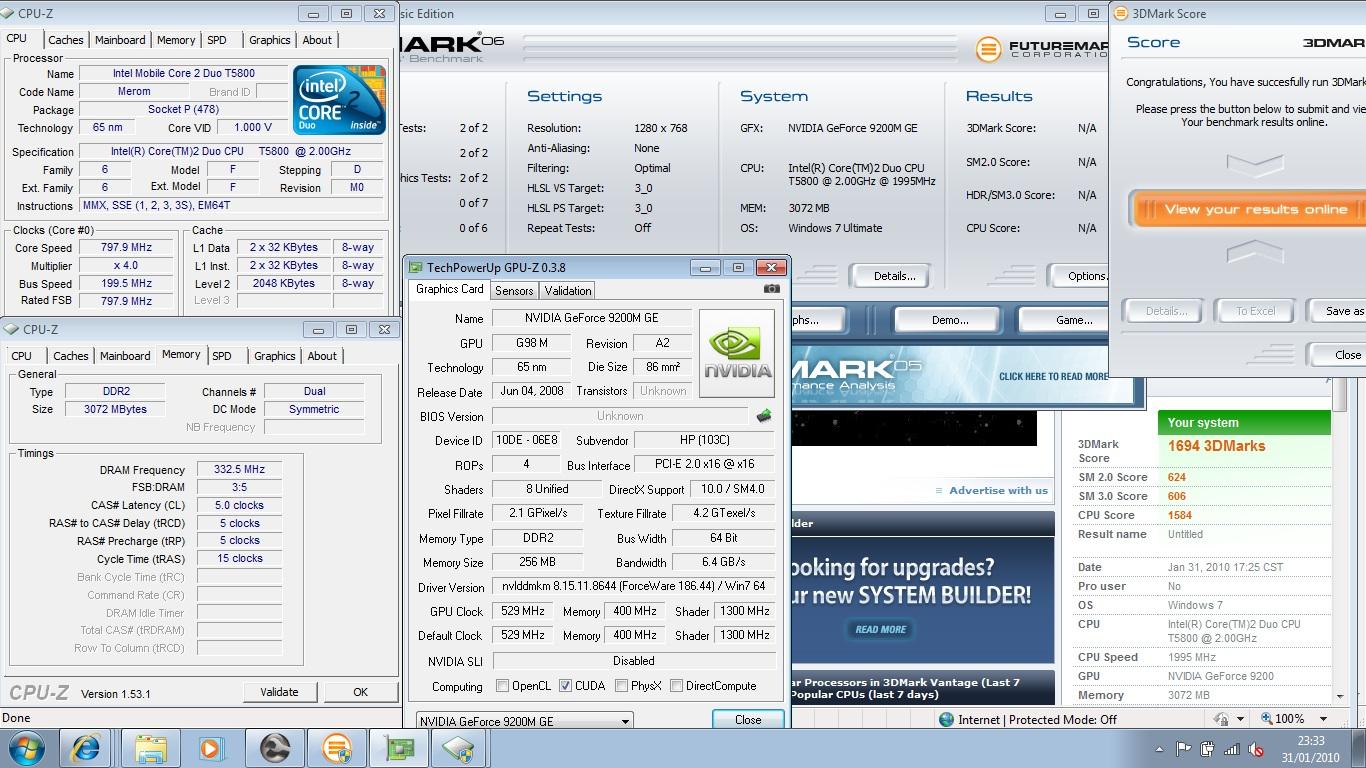The image size is (1366, 768).
Task: Click the 1694 3DMarks score text
Action: pyautogui.click(x=1216, y=446)
